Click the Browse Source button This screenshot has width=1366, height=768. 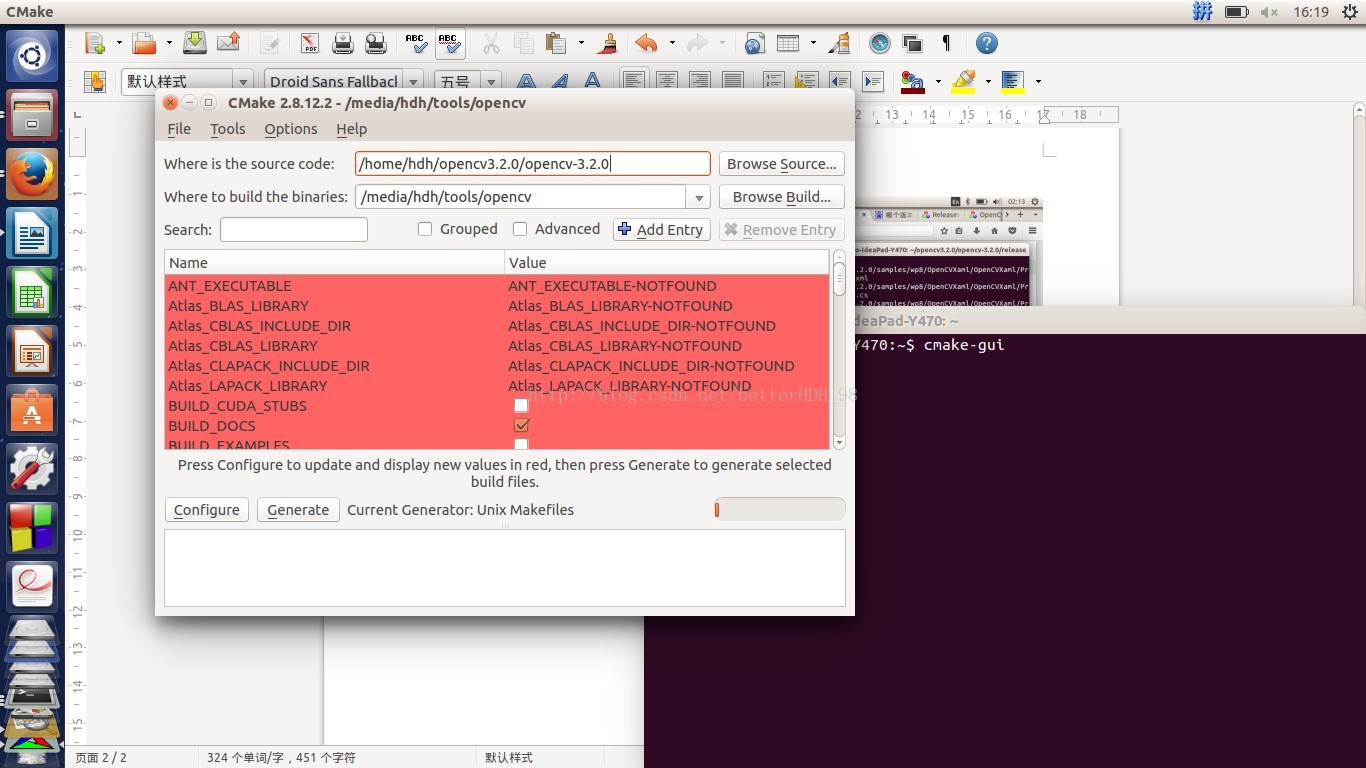(x=782, y=164)
